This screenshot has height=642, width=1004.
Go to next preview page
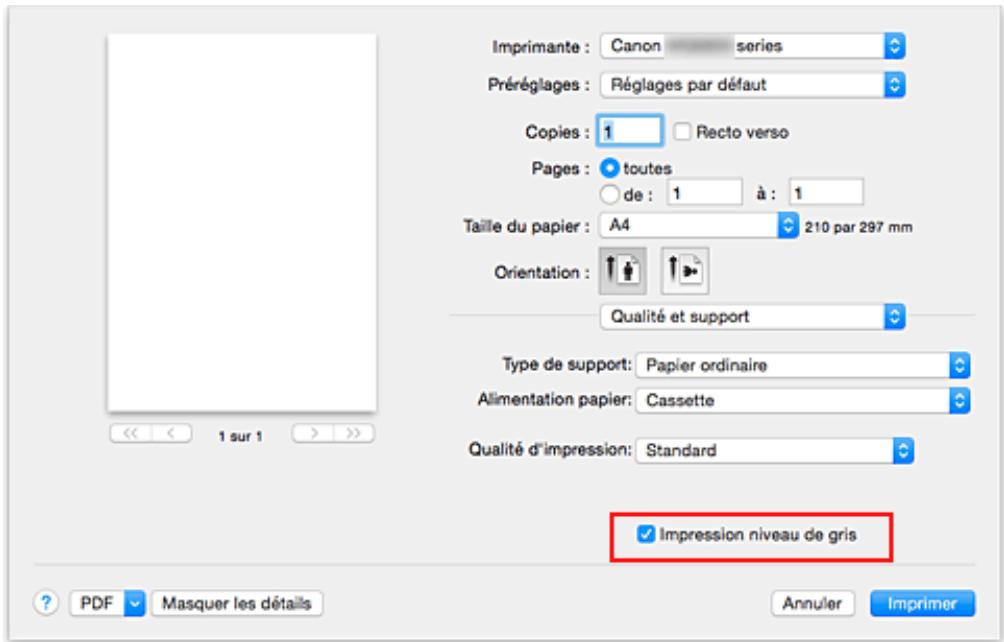pos(312,433)
